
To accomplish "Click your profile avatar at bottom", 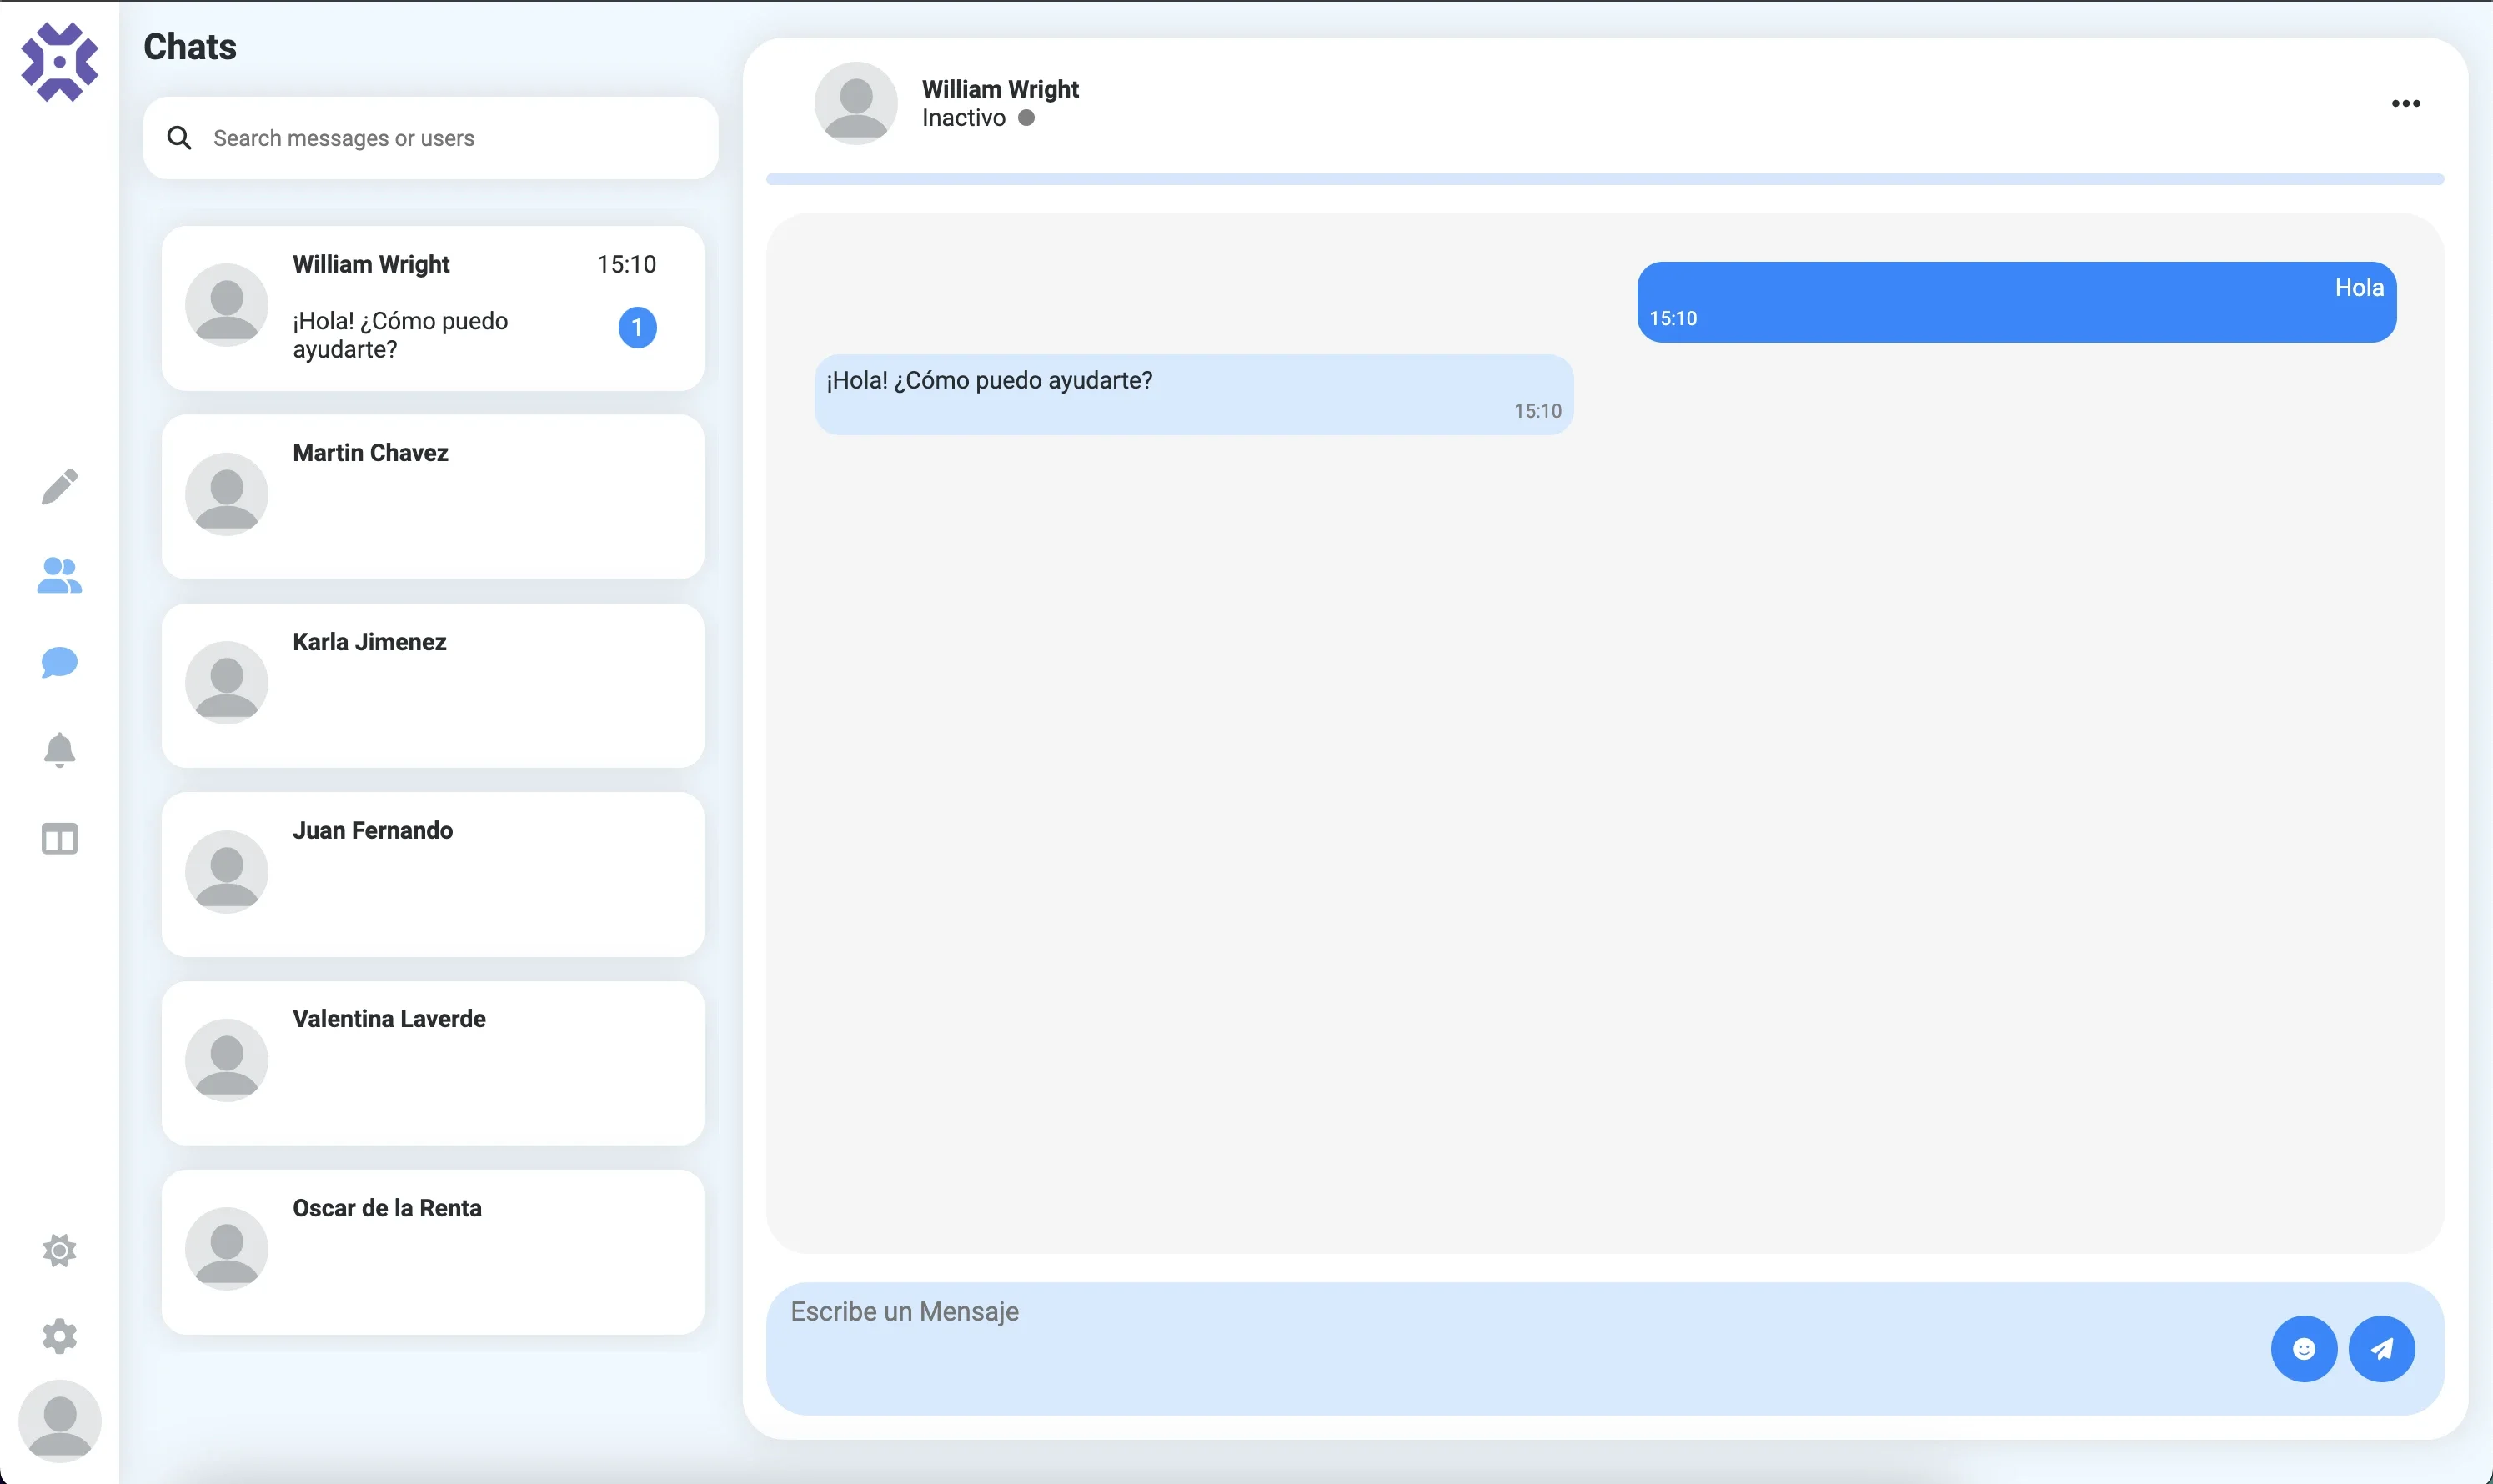I will click(x=60, y=1420).
